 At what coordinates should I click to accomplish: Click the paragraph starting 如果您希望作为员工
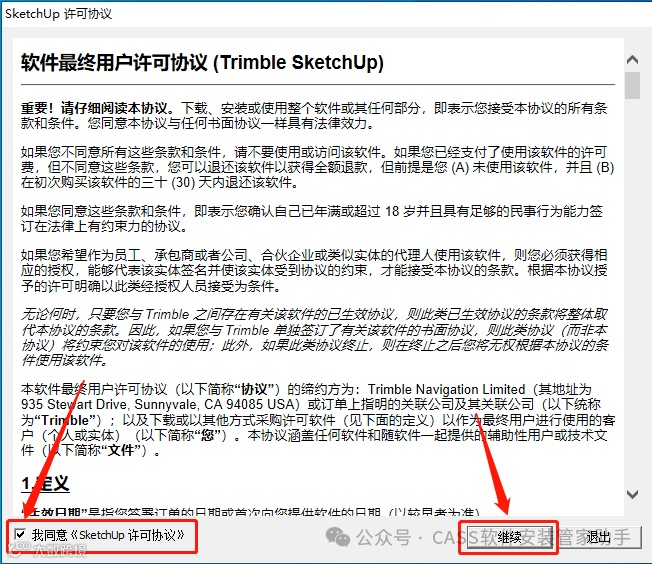click(314, 270)
